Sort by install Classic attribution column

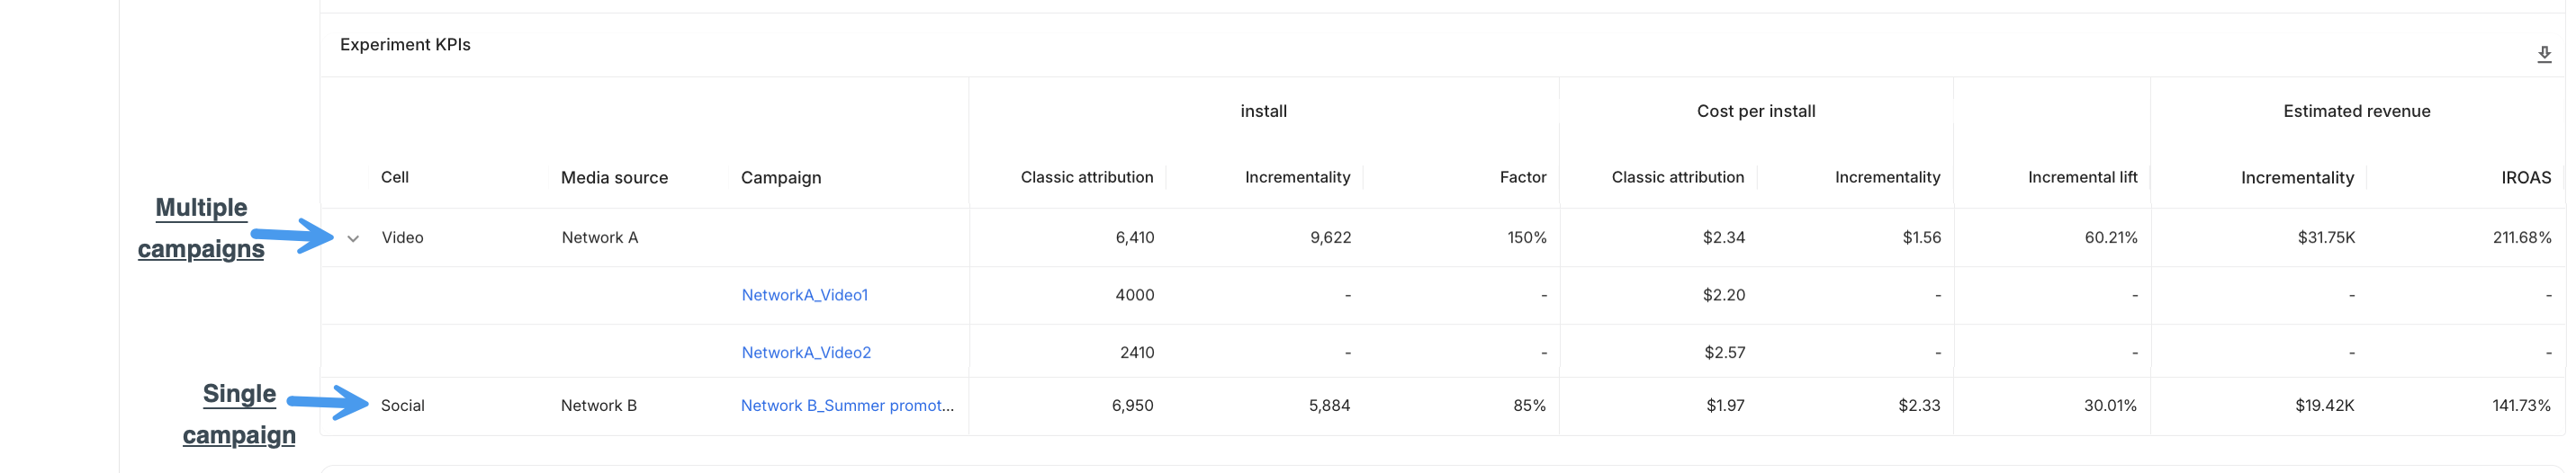1086,177
